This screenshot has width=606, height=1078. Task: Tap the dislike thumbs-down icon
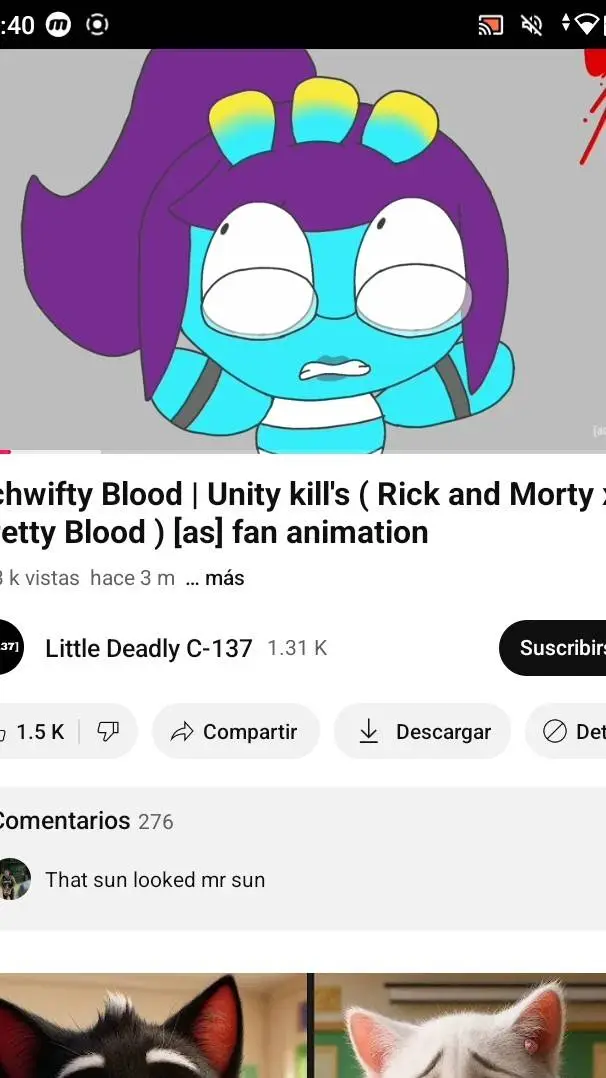pos(108,732)
